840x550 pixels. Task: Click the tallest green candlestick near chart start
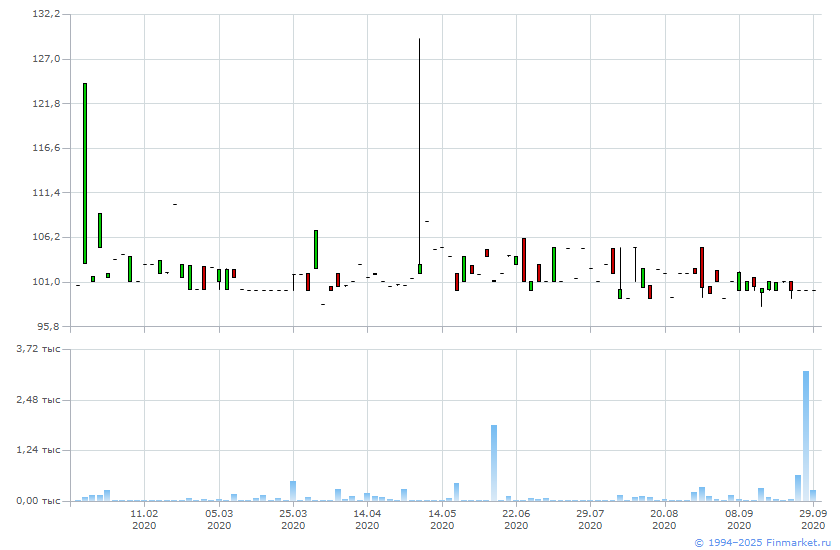tap(85, 173)
